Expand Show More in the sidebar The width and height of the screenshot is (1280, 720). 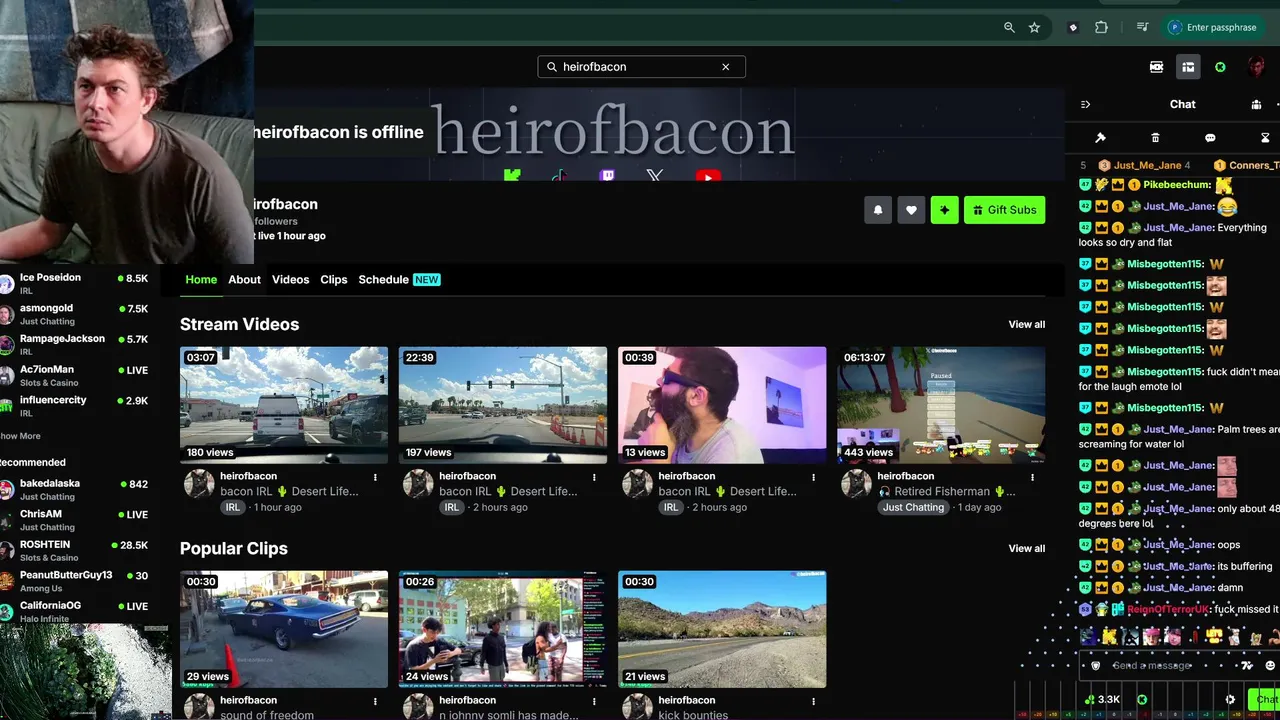pyautogui.click(x=21, y=436)
